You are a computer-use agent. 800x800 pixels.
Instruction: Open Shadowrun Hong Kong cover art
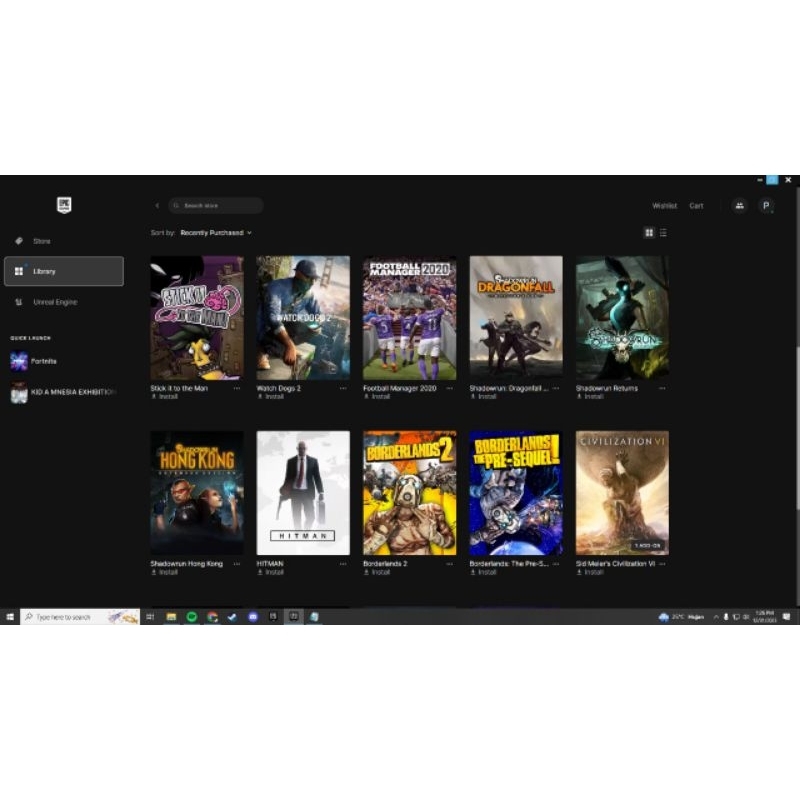[197, 493]
